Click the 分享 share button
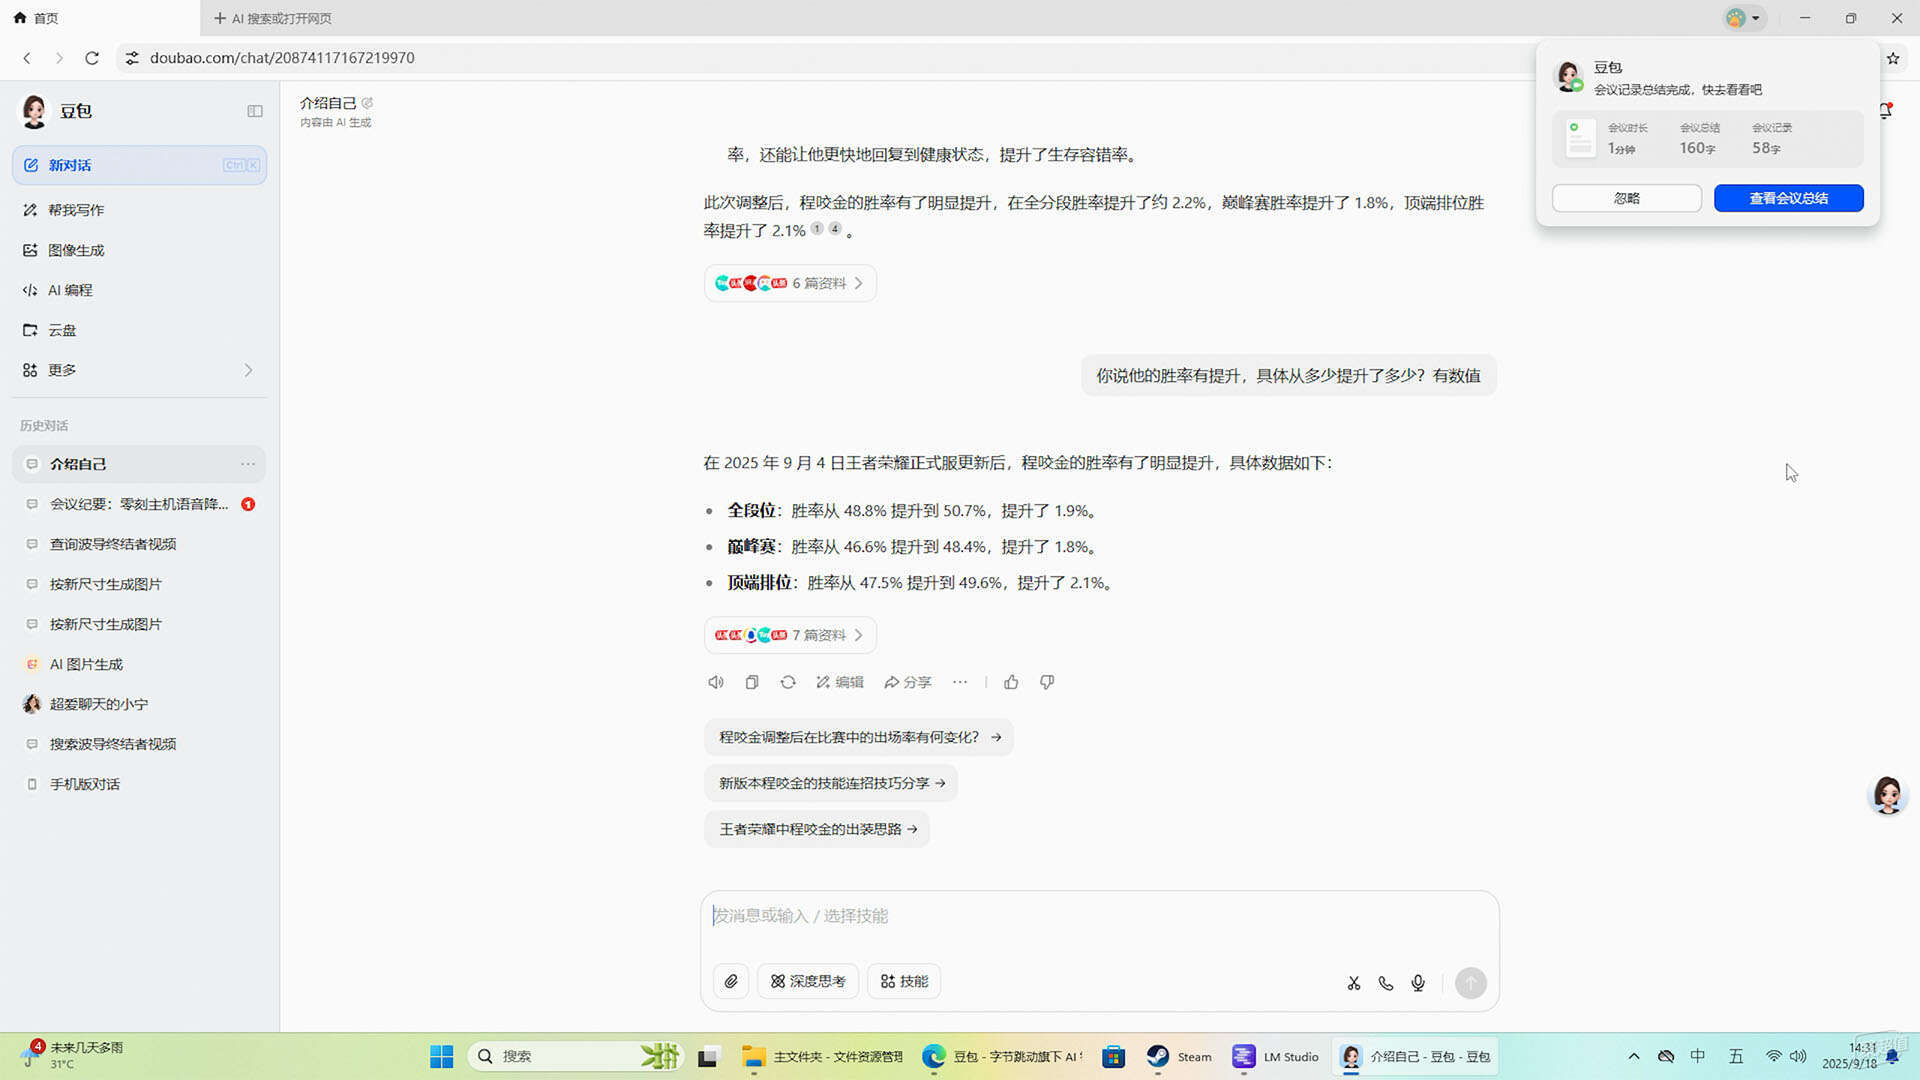 point(907,682)
